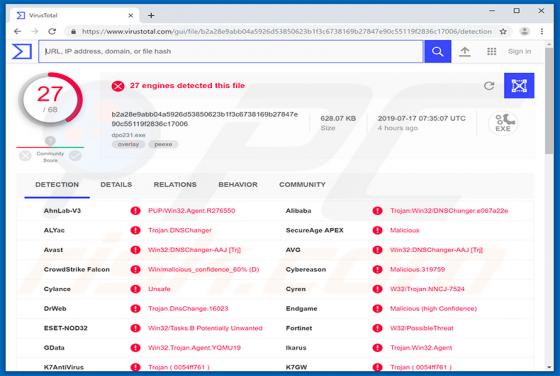The width and height of the screenshot is (560, 376).
Task: Click Unsafe result for Cylance
Action: point(159,289)
